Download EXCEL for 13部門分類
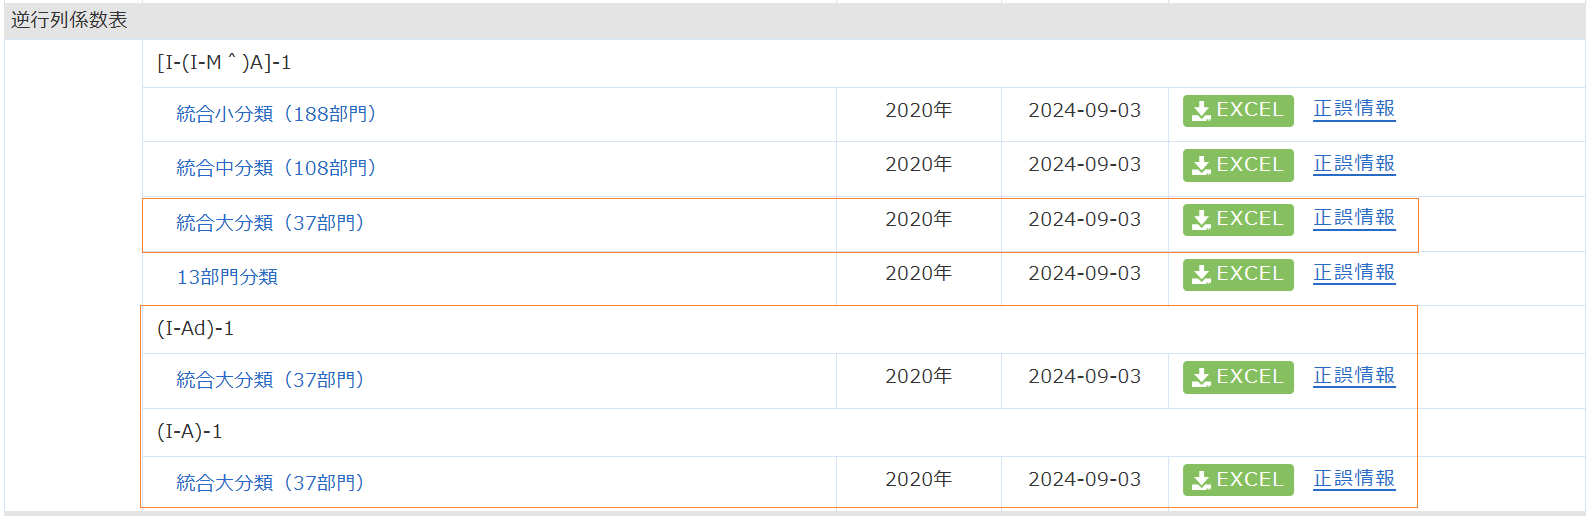 (x=1238, y=274)
